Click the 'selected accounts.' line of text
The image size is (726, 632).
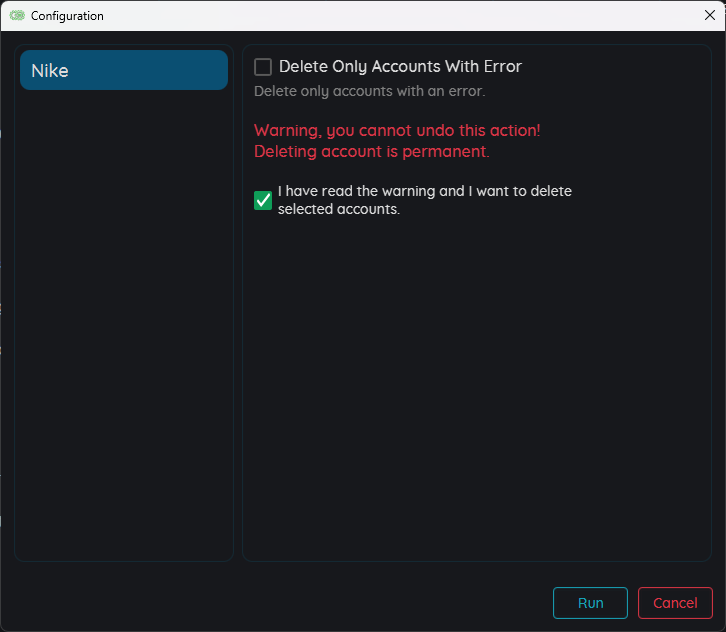tap(338, 210)
